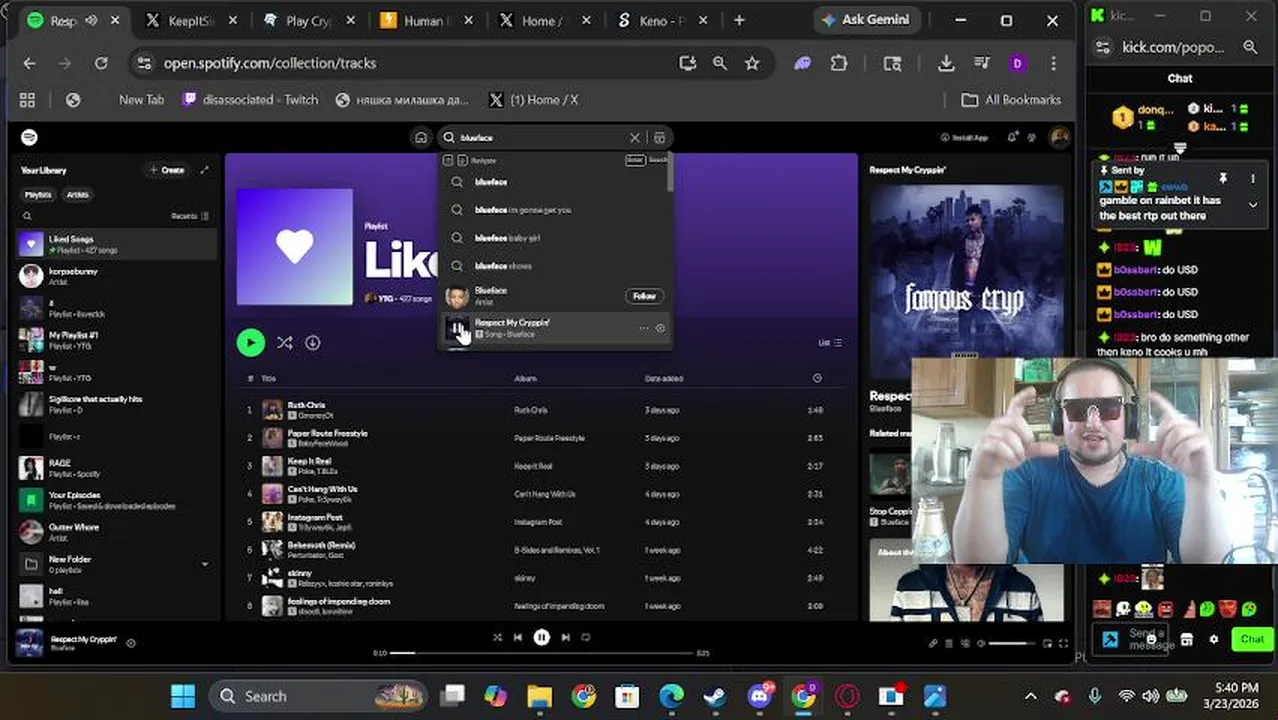The width and height of the screenshot is (1278, 720).
Task: Play Liked Songs with green play button
Action: tap(250, 343)
